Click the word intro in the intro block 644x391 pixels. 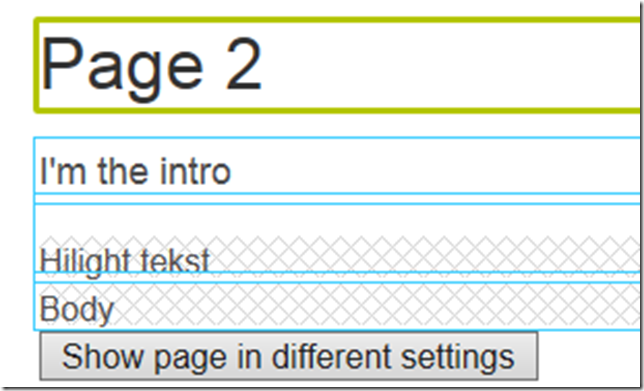pos(196,171)
